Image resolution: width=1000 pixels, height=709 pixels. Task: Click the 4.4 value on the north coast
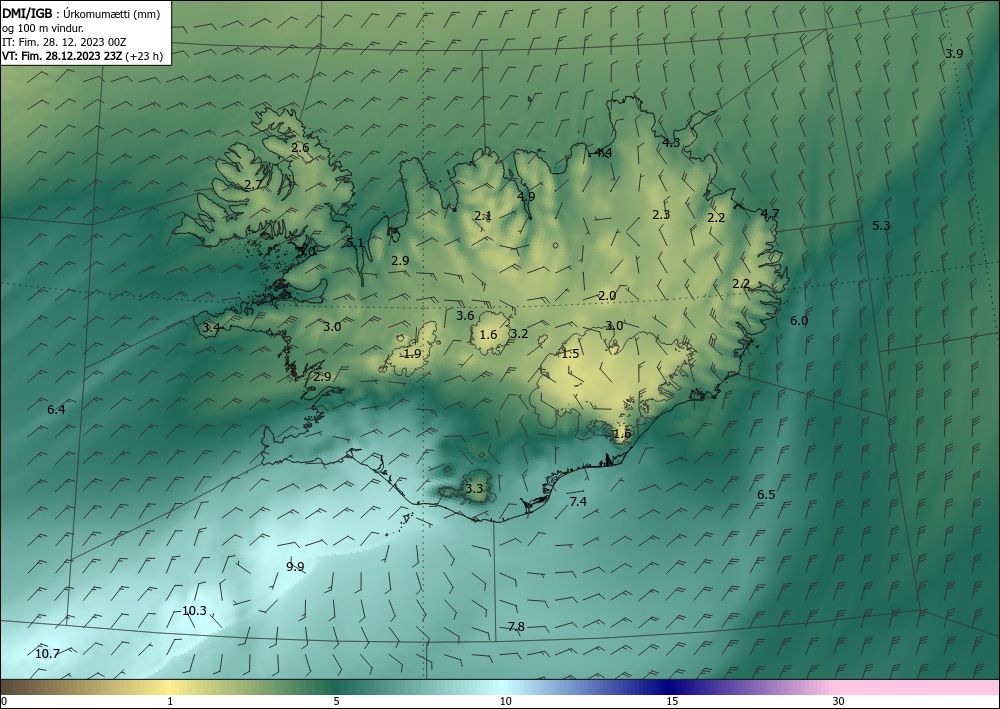pos(603,152)
